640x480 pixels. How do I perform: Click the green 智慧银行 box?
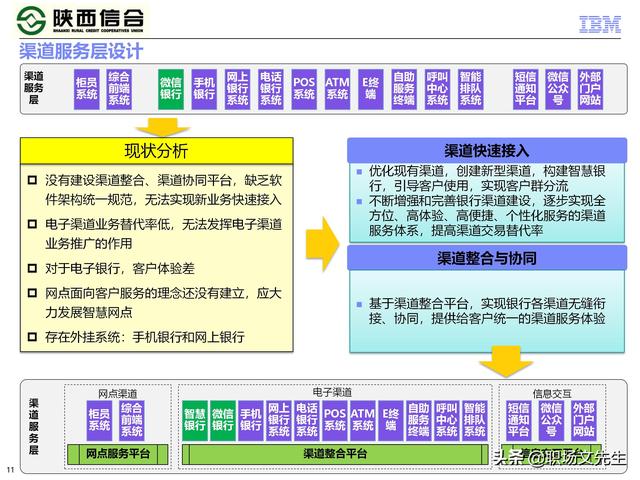click(x=195, y=420)
